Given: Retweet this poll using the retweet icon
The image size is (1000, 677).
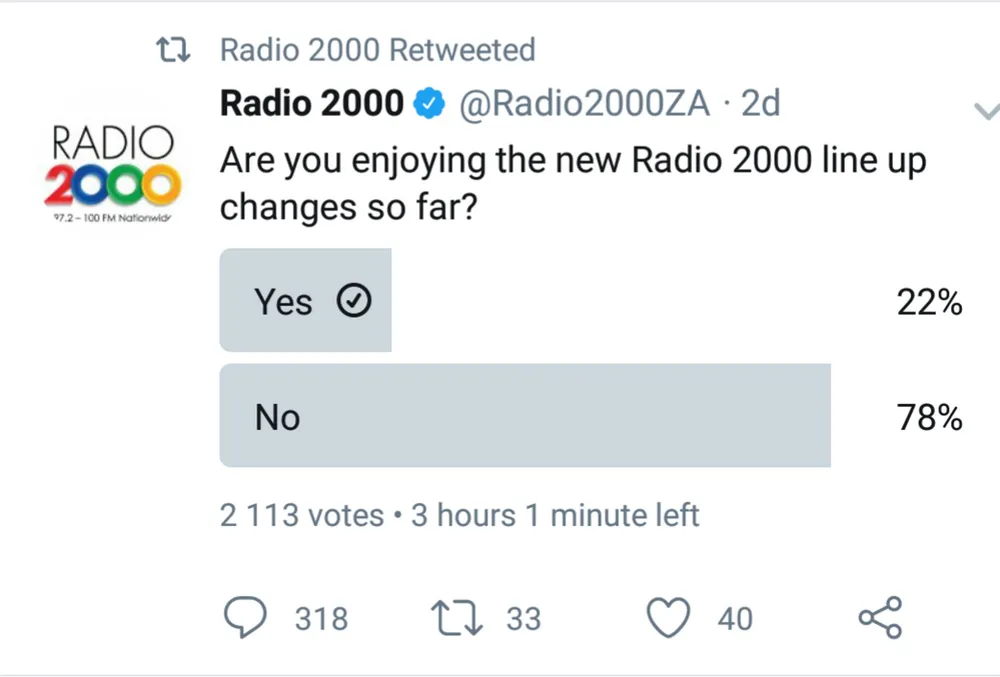Looking at the screenshot, I should pyautogui.click(x=455, y=617).
